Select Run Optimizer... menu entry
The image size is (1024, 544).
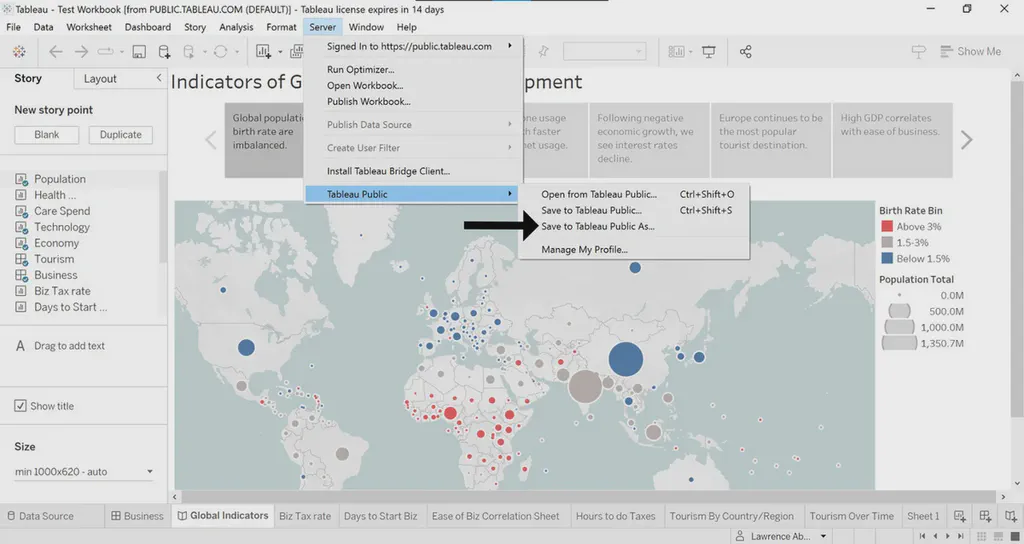click(x=360, y=69)
